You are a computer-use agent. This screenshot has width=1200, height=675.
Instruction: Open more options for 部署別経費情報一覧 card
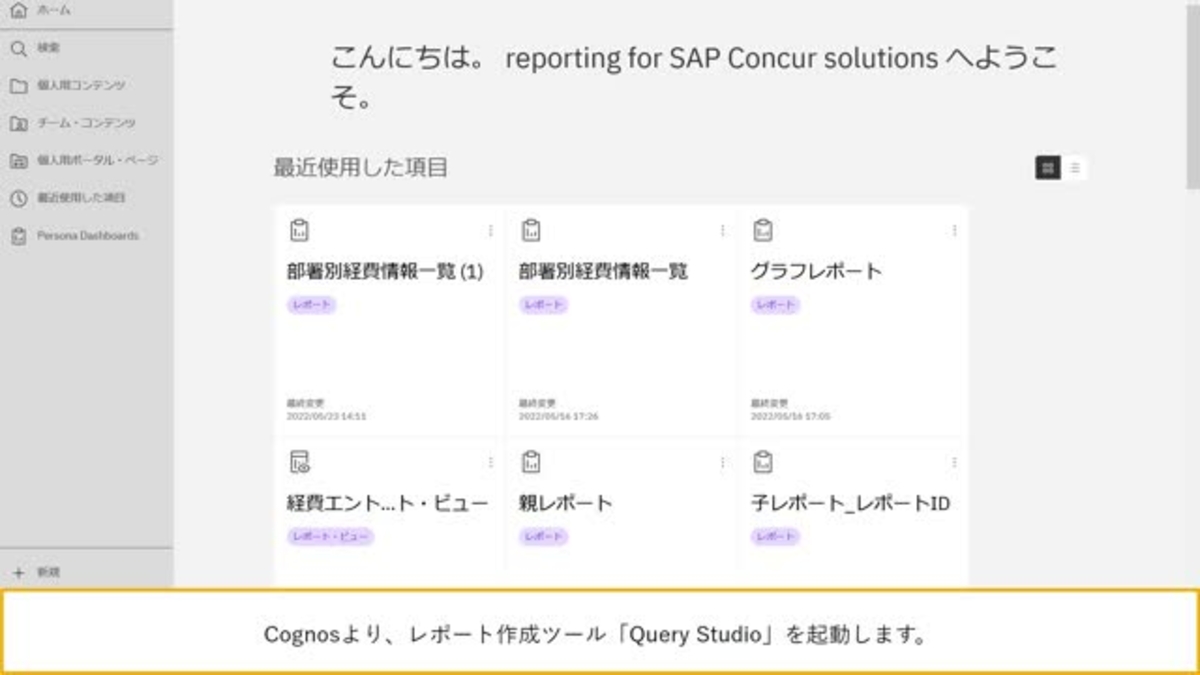(722, 230)
